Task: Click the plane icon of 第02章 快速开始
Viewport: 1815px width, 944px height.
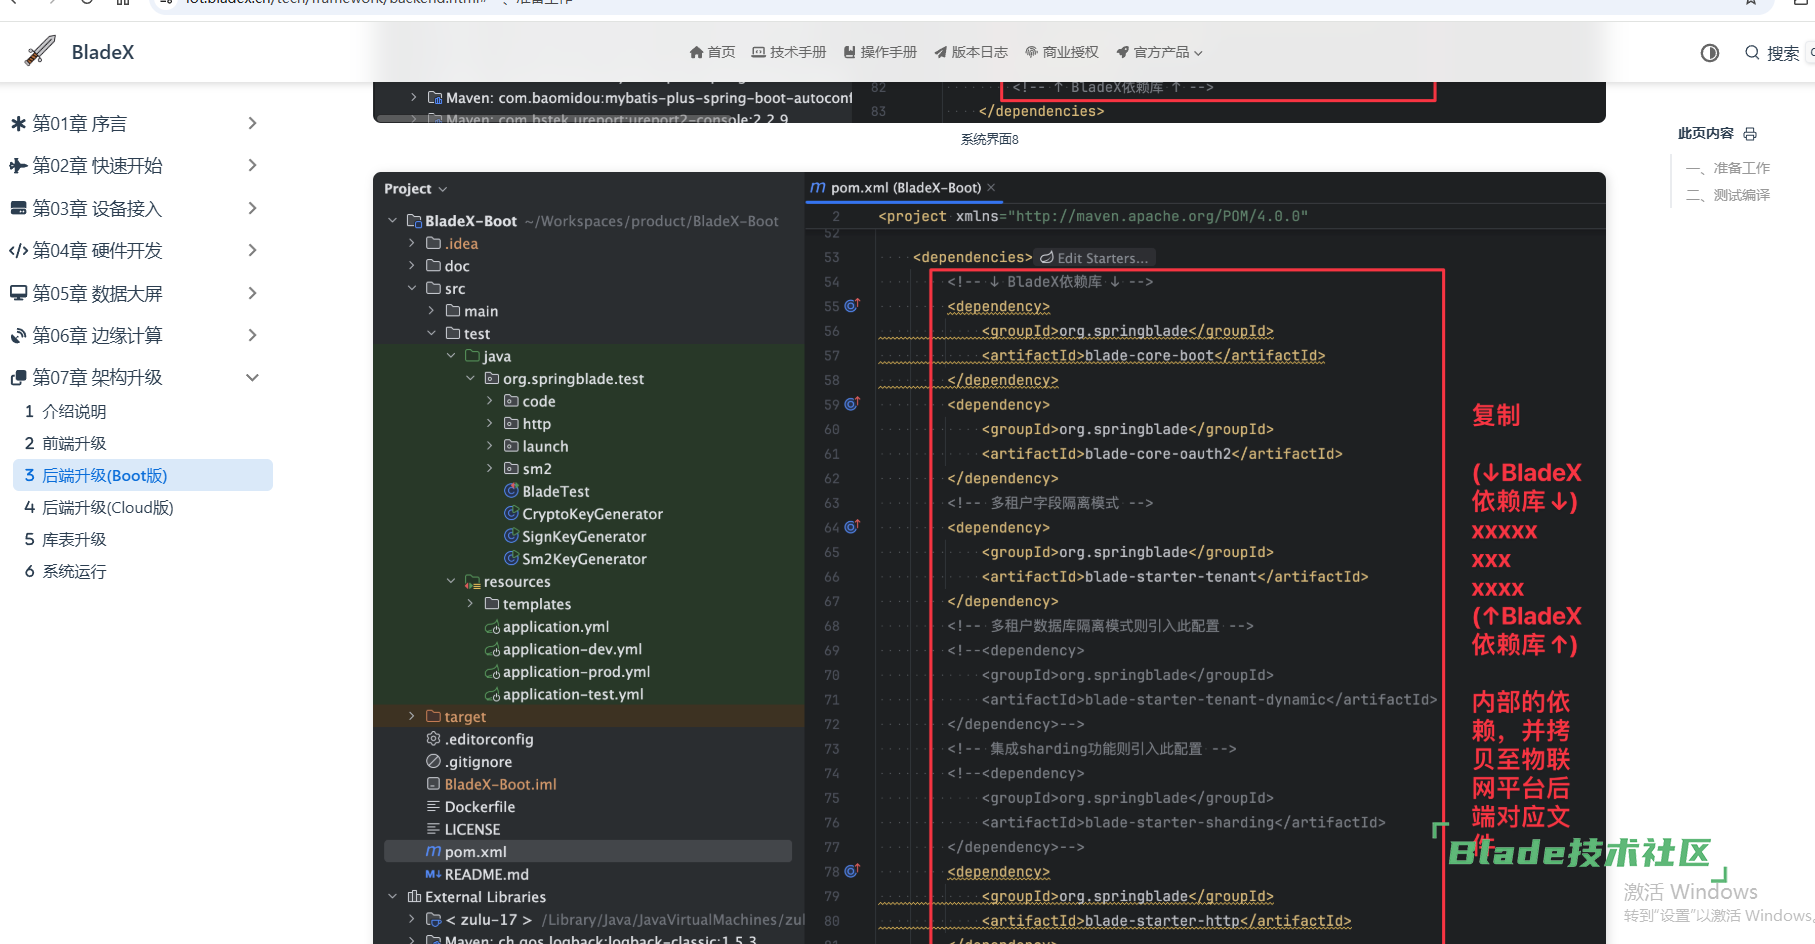Action: tap(18, 166)
